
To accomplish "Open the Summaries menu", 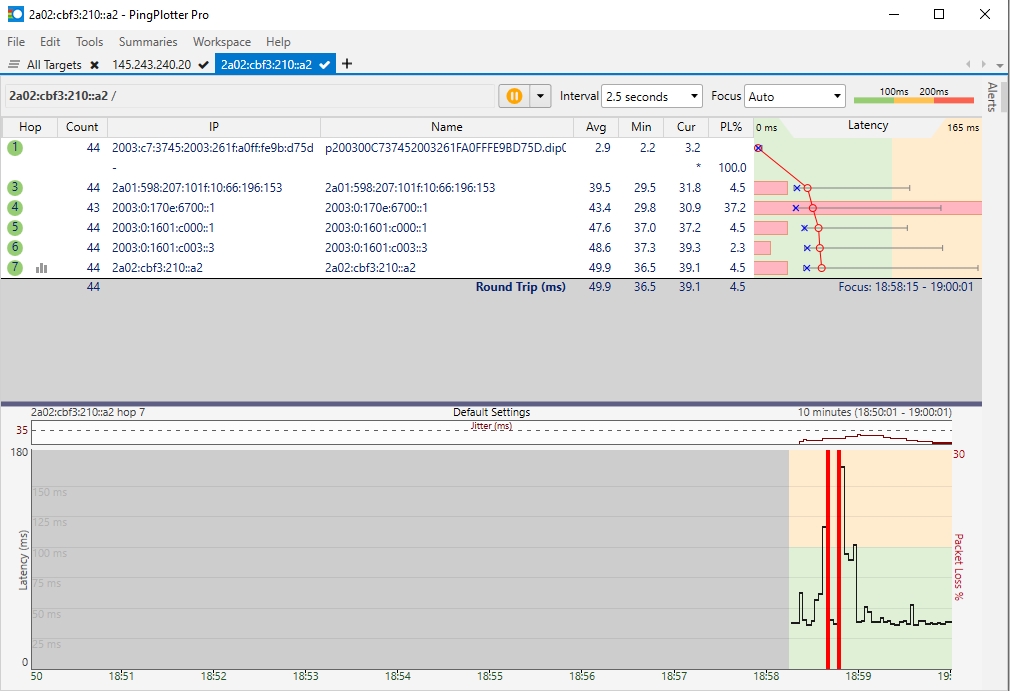I will point(148,42).
